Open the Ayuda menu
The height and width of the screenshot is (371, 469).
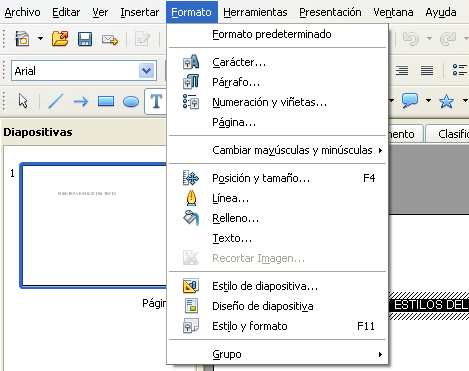(x=441, y=12)
